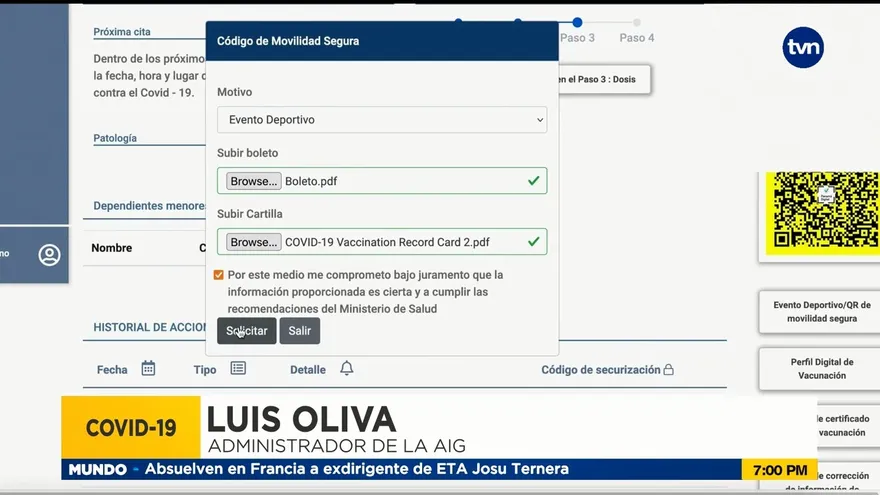Click the Dependientes menores heading
The width and height of the screenshot is (880, 495).
coord(149,206)
